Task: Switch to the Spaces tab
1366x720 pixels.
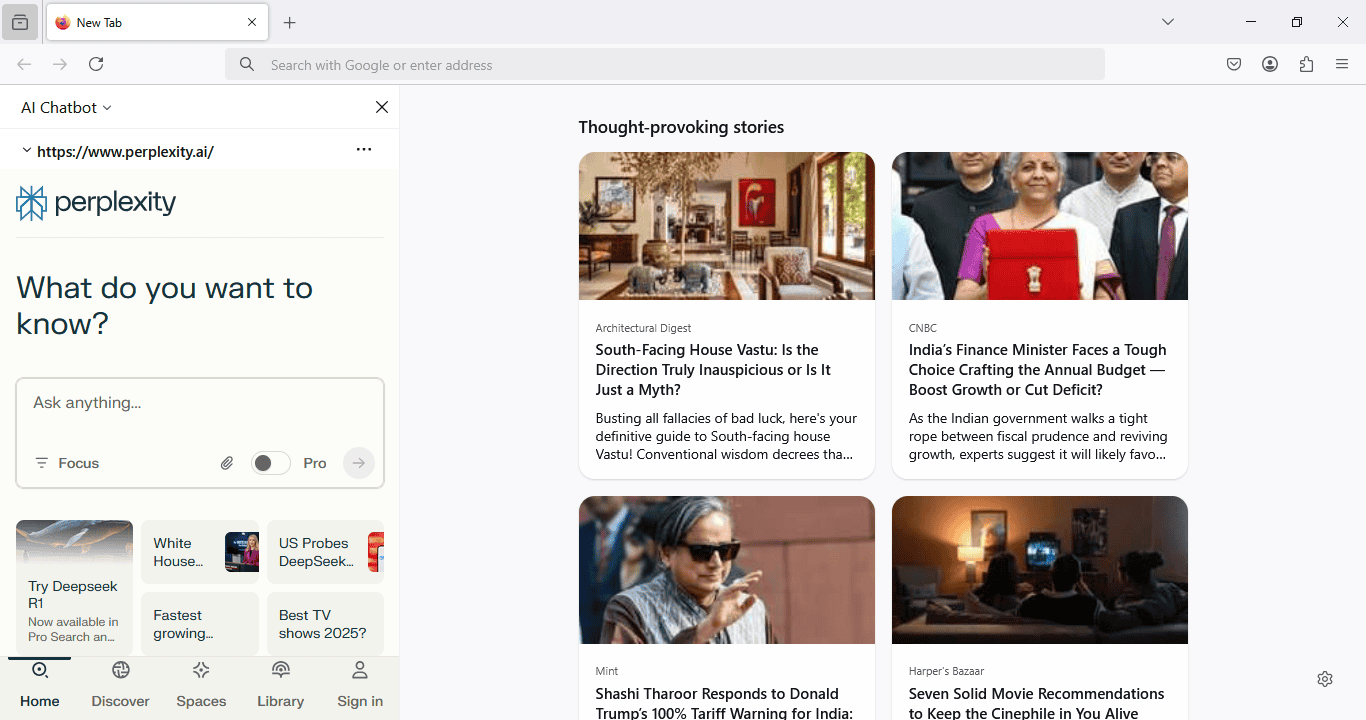Action: pyautogui.click(x=201, y=685)
